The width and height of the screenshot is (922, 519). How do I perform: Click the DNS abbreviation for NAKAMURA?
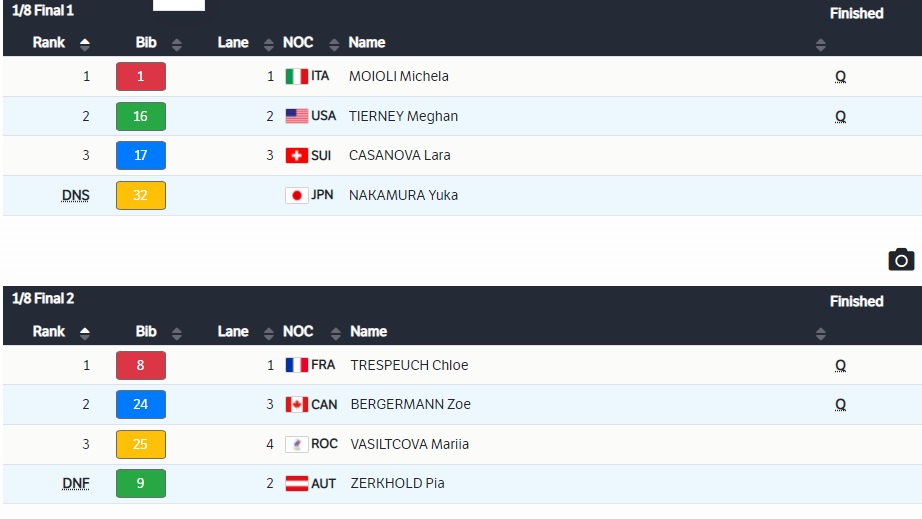tap(75, 195)
